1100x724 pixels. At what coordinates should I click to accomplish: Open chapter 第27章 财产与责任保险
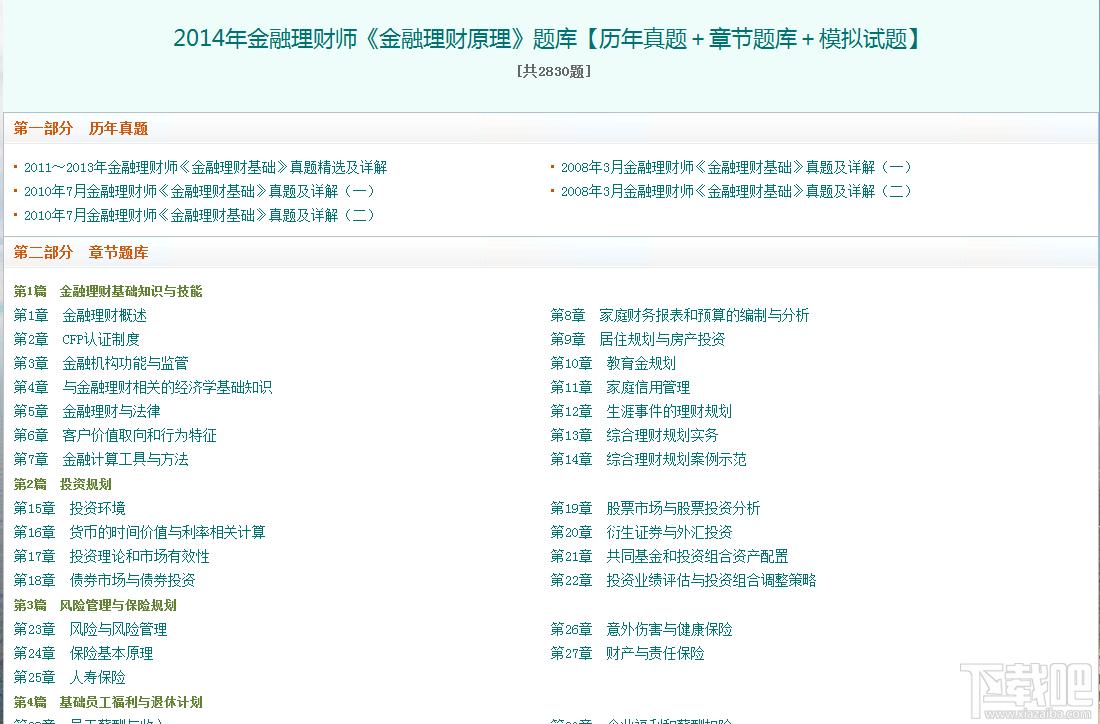(x=627, y=653)
